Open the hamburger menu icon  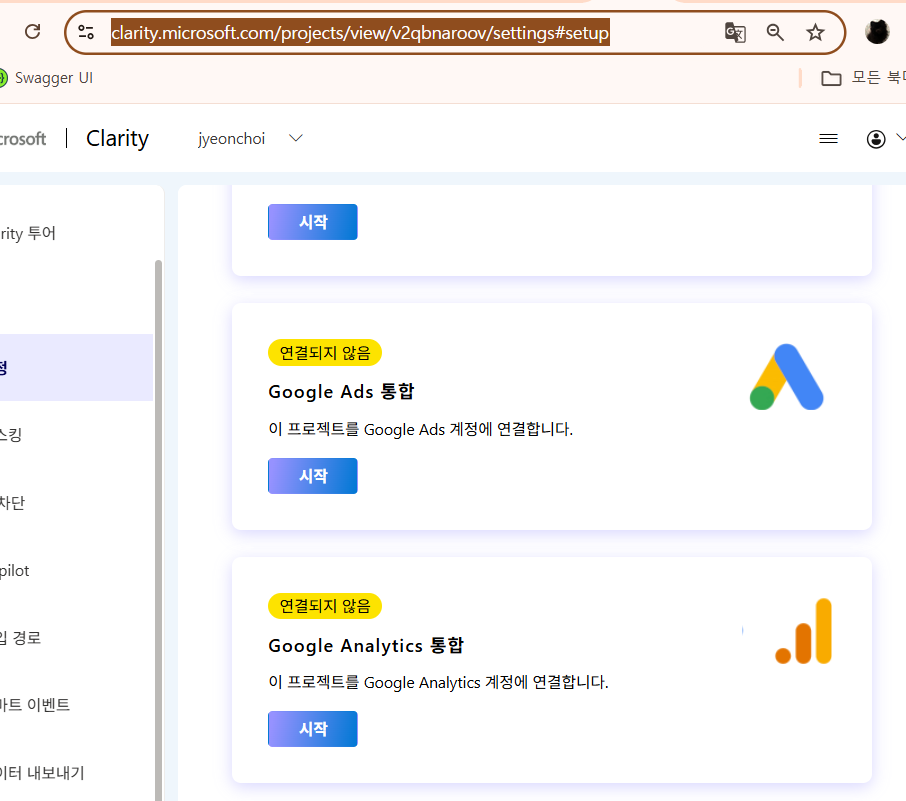828,139
